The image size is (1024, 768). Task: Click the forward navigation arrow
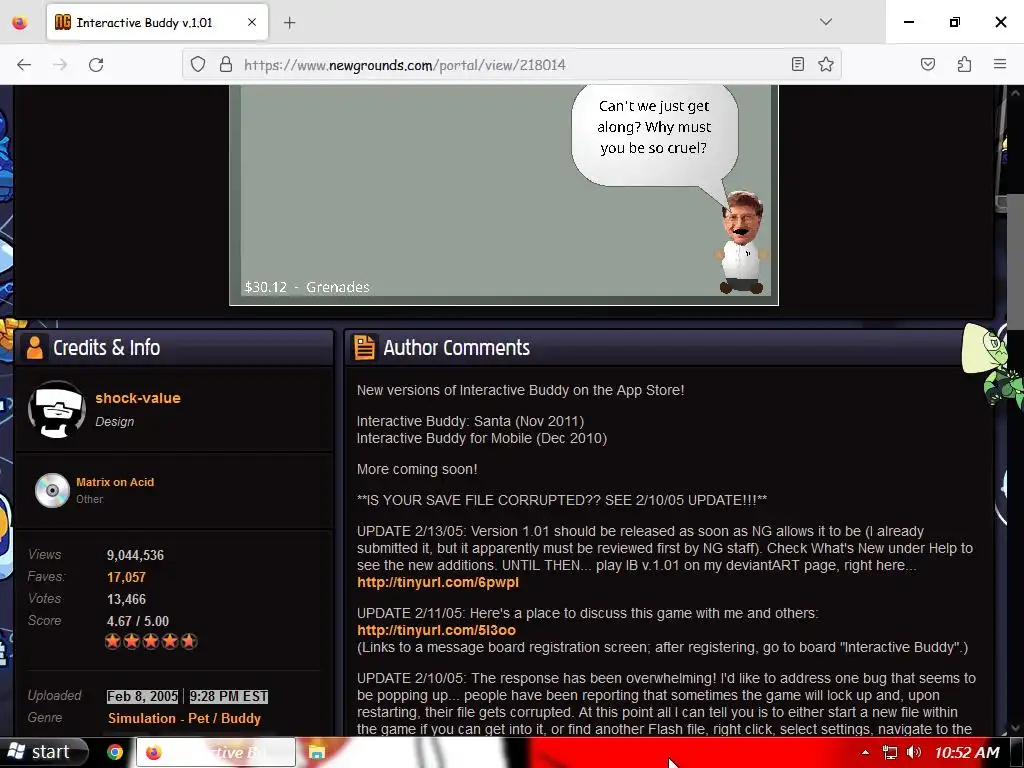(x=60, y=65)
